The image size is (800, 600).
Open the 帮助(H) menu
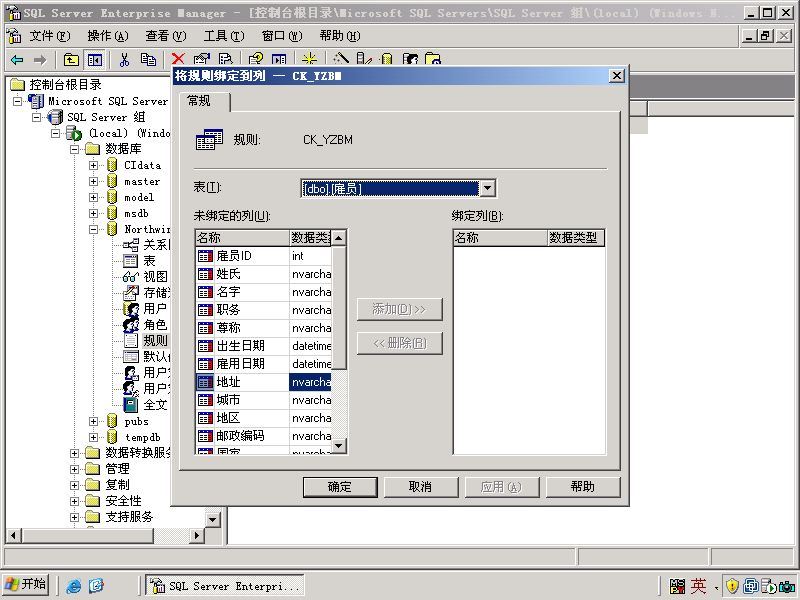(340, 36)
